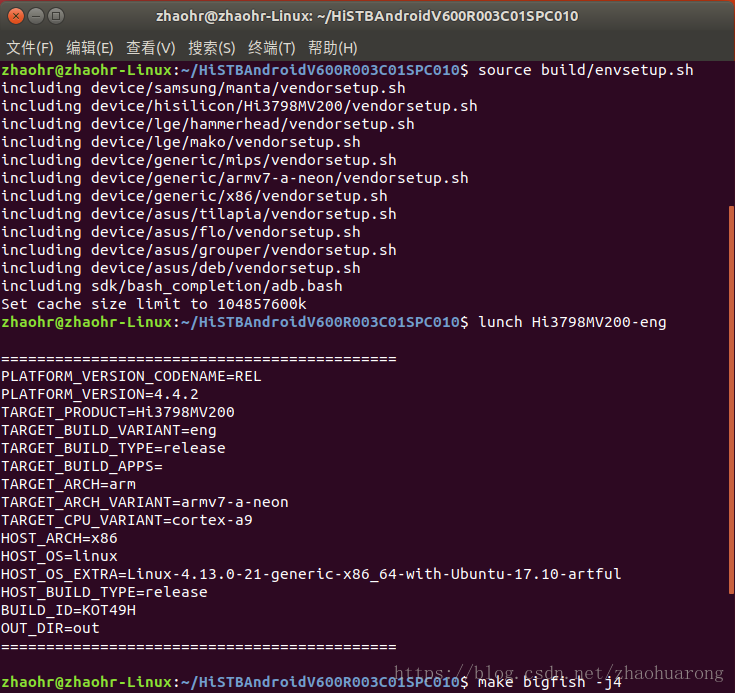Screen dimensions: 735x693
Task: Click the lge/mako vendorsetup.sh line
Action: [x=181, y=142]
